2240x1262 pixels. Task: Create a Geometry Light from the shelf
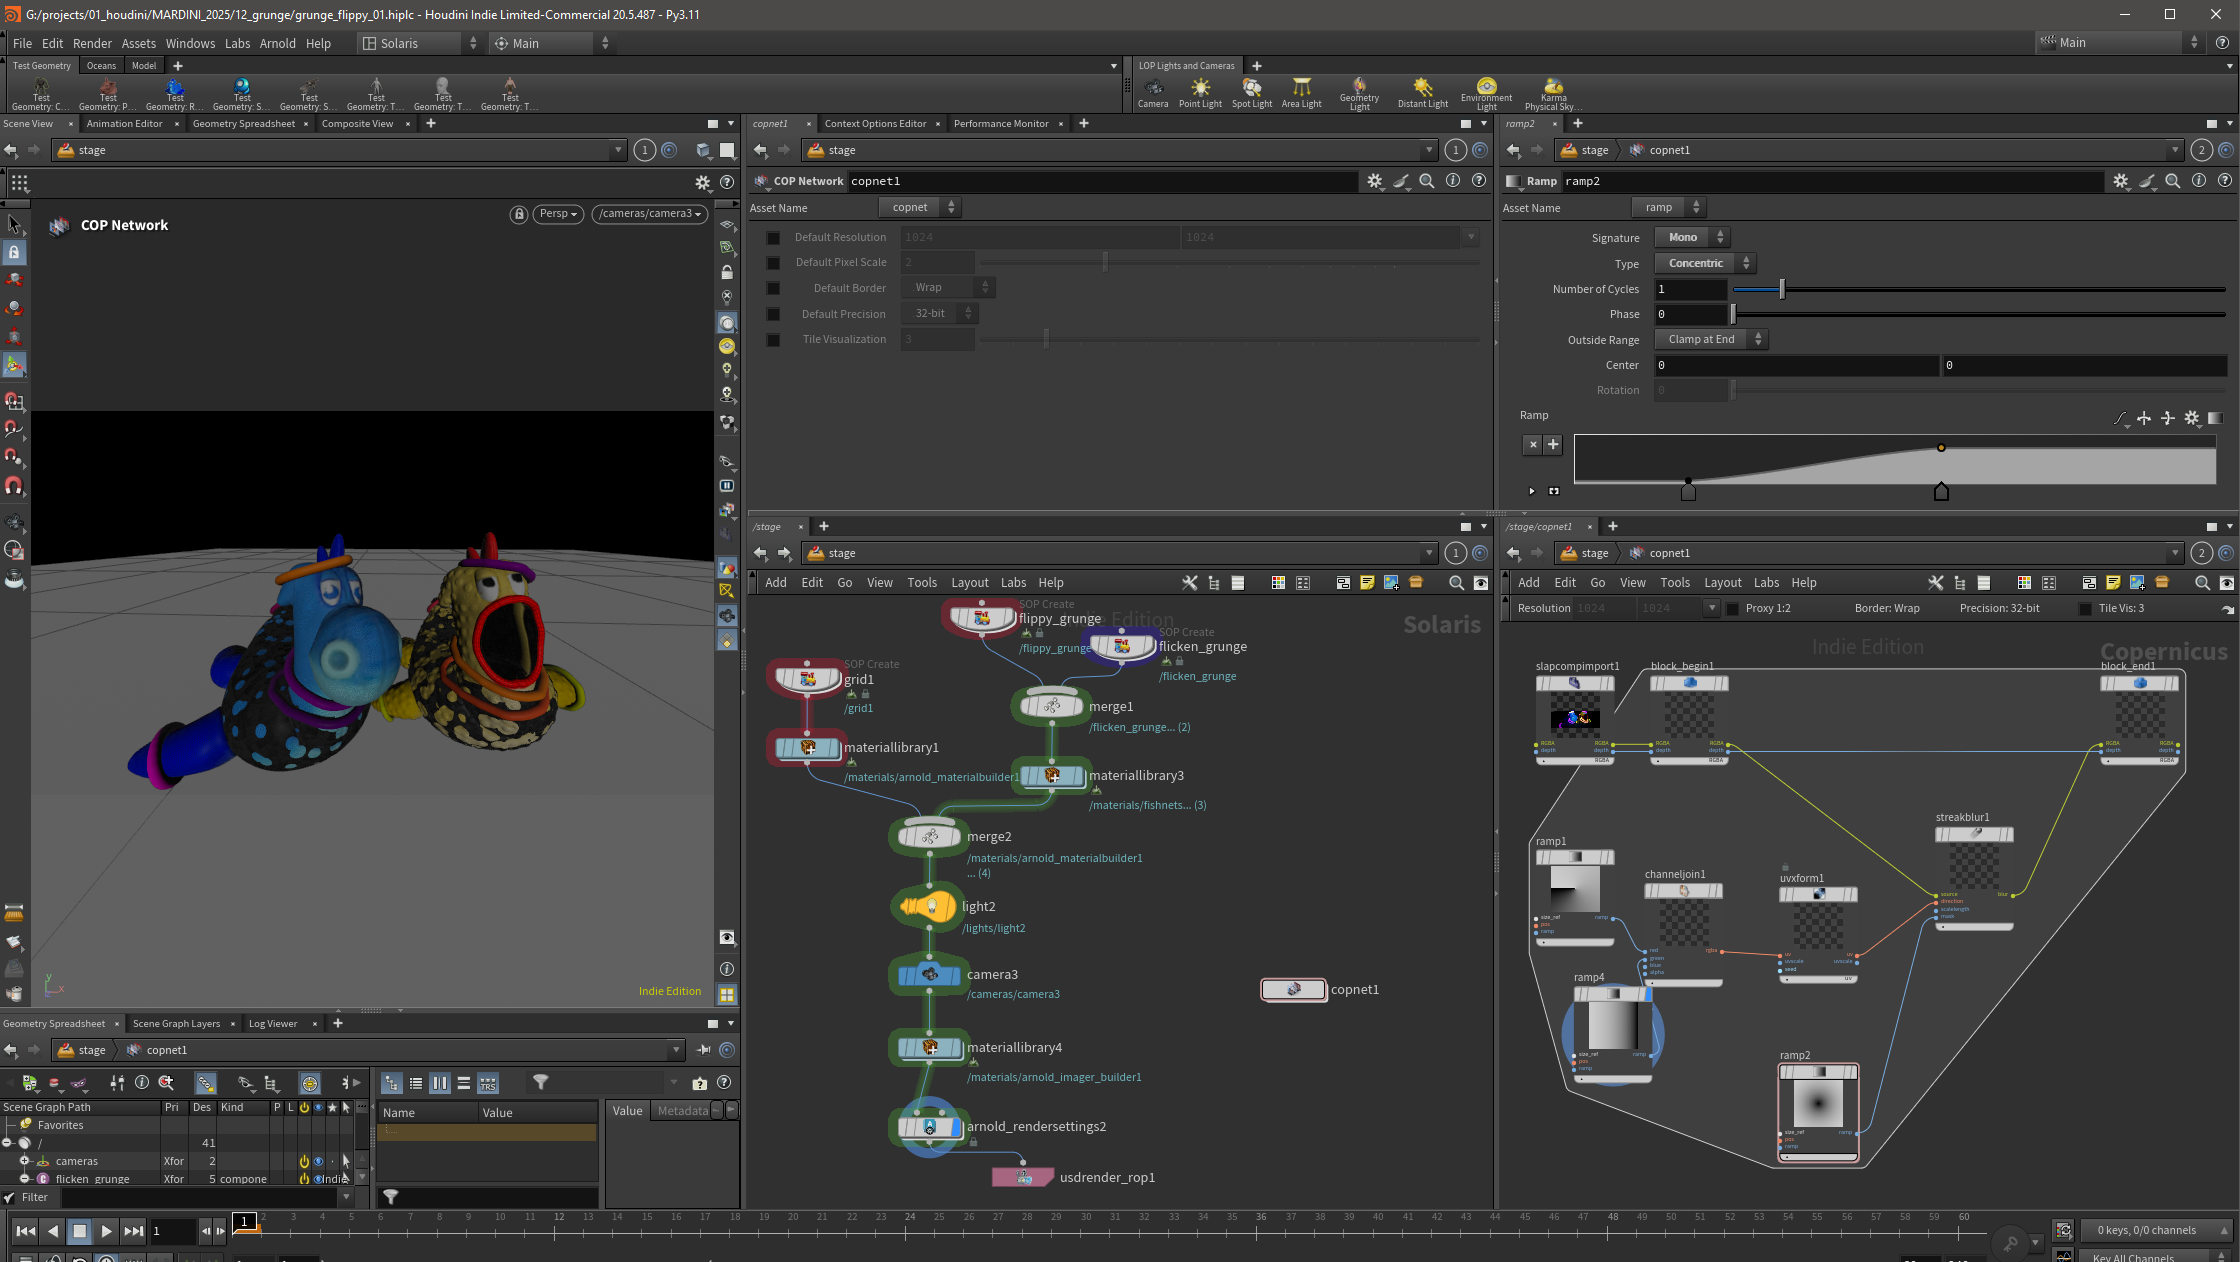tap(1359, 94)
